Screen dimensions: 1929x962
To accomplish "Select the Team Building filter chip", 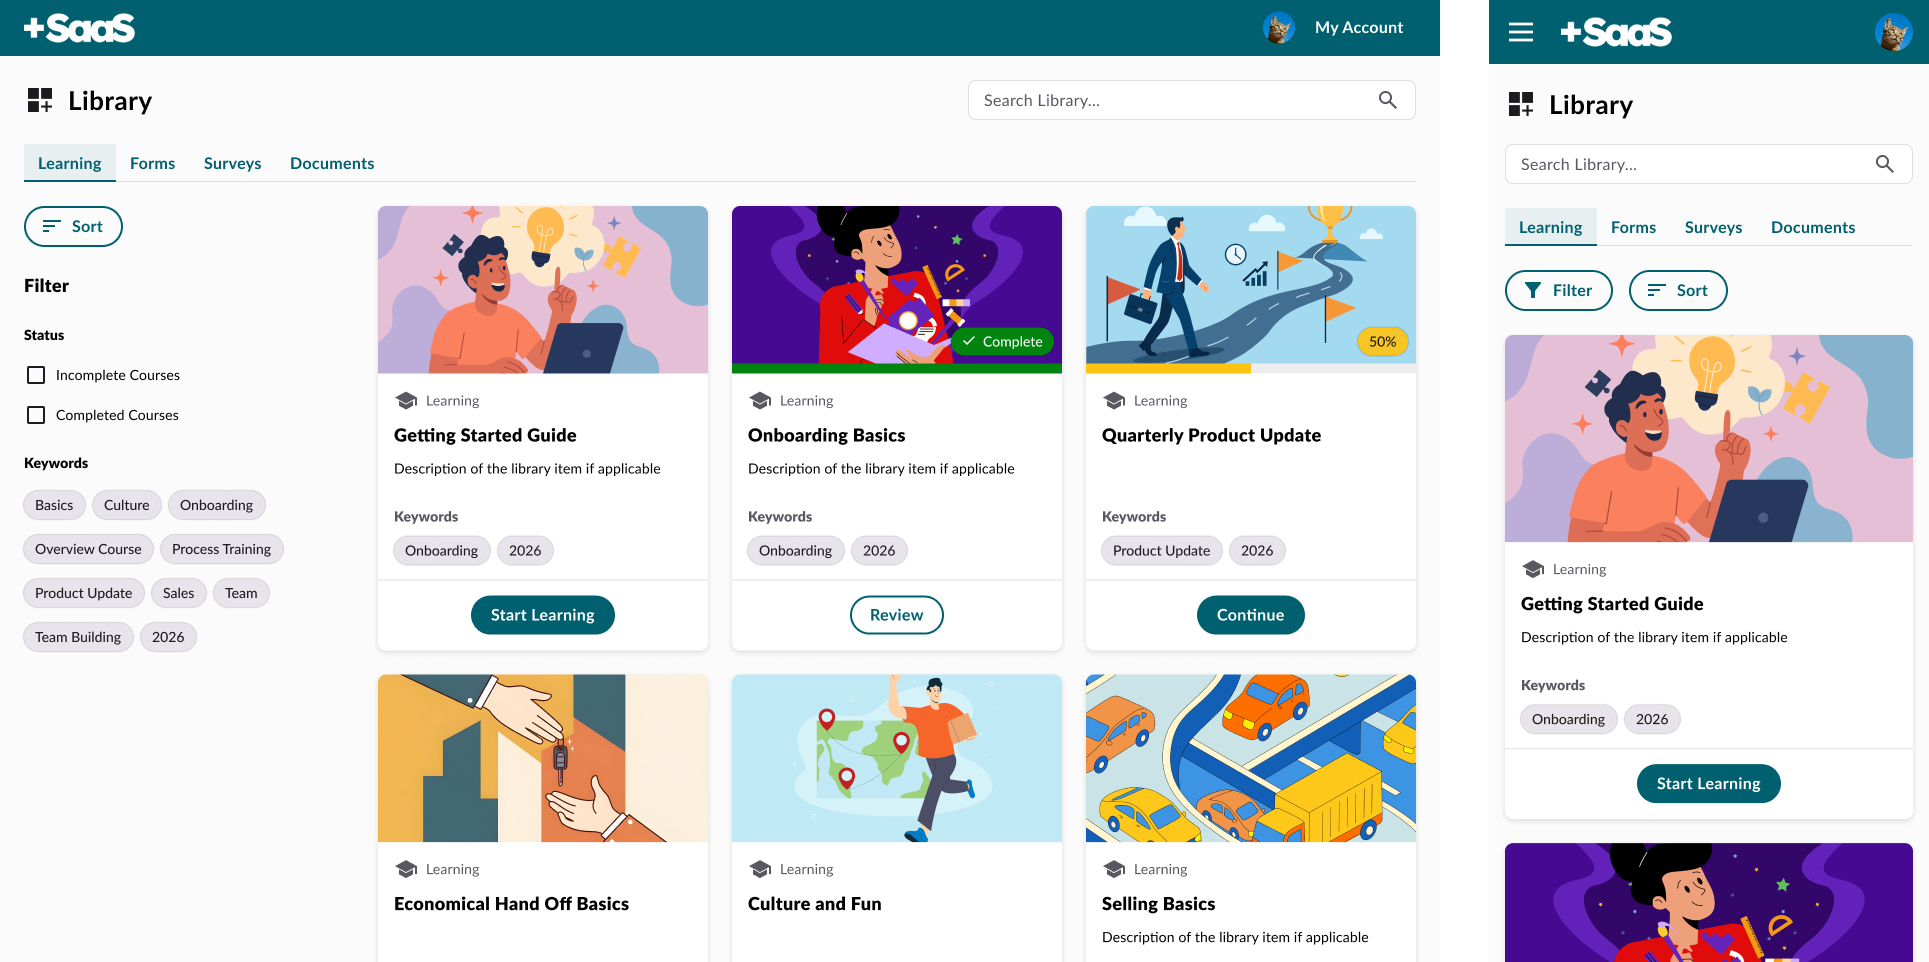I will point(78,637).
